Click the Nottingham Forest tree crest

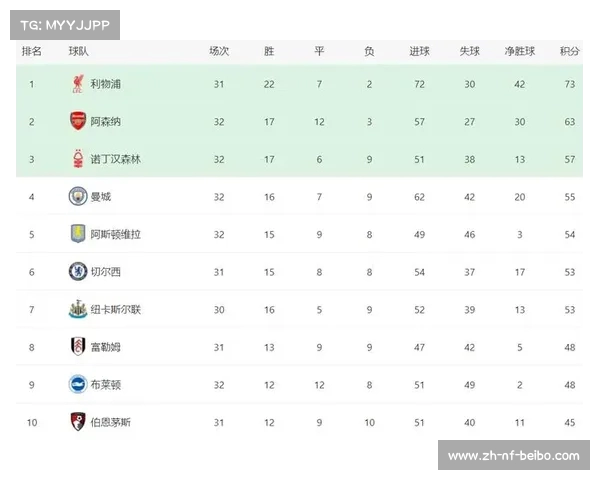(78, 159)
